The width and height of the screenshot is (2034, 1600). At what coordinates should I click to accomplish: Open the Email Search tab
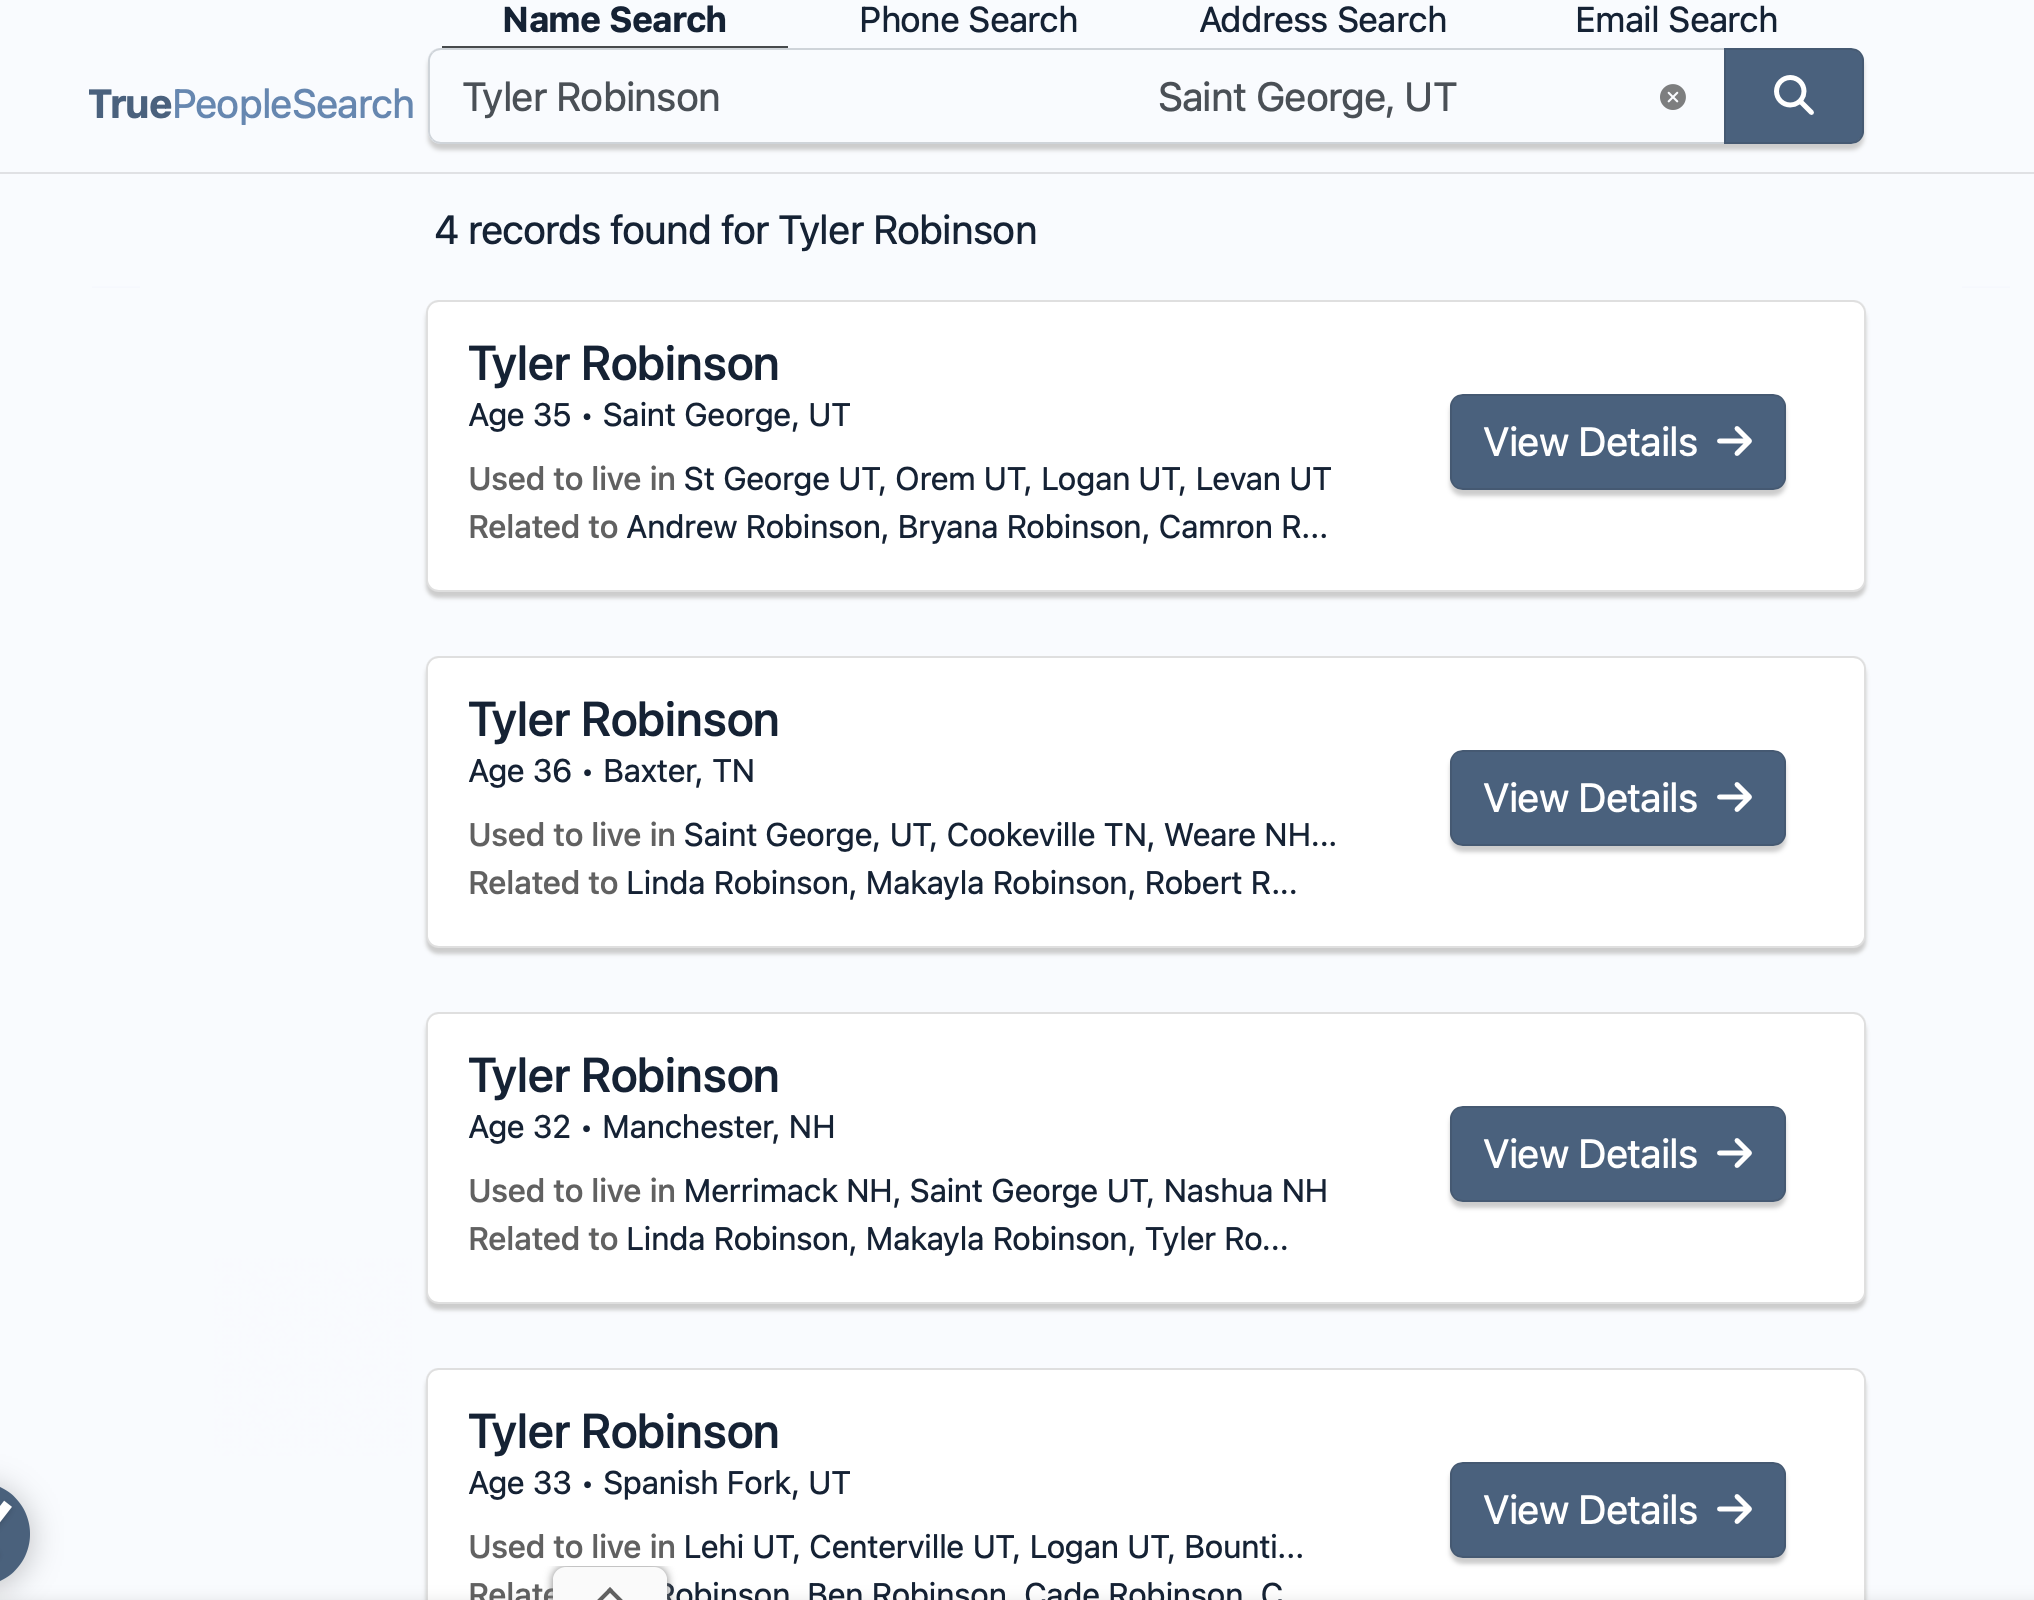pyautogui.click(x=1676, y=20)
